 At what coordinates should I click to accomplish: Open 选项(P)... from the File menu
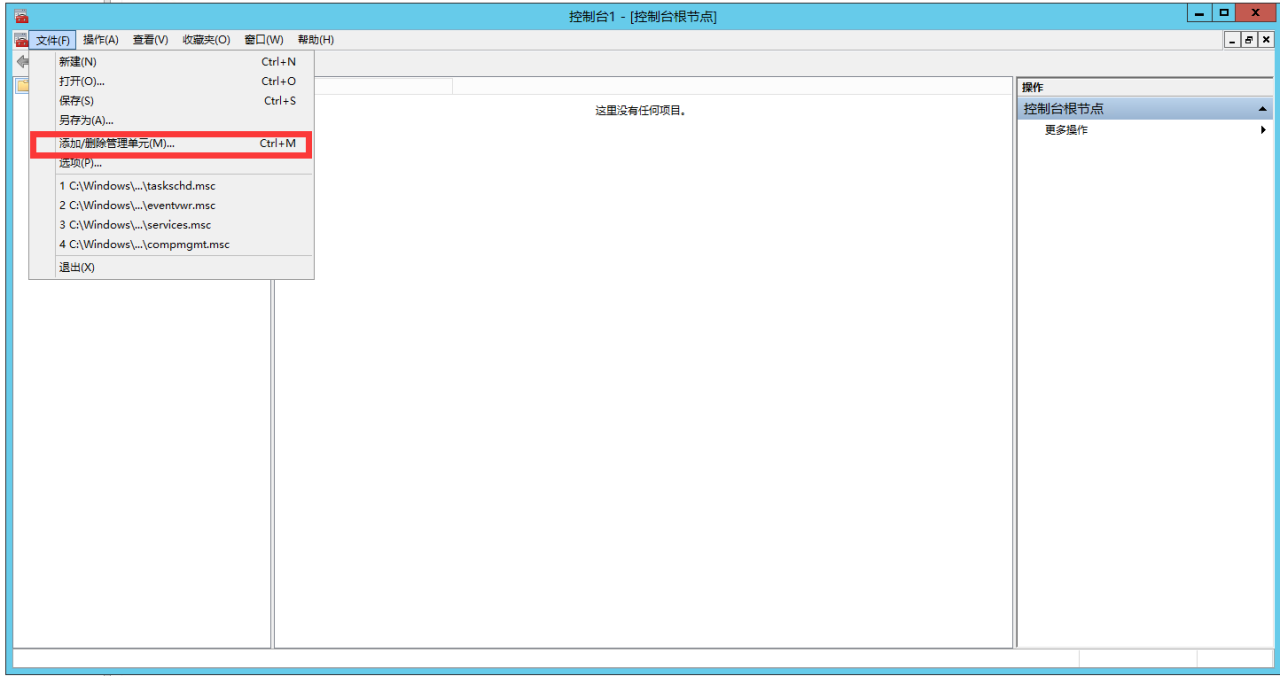tap(171, 163)
